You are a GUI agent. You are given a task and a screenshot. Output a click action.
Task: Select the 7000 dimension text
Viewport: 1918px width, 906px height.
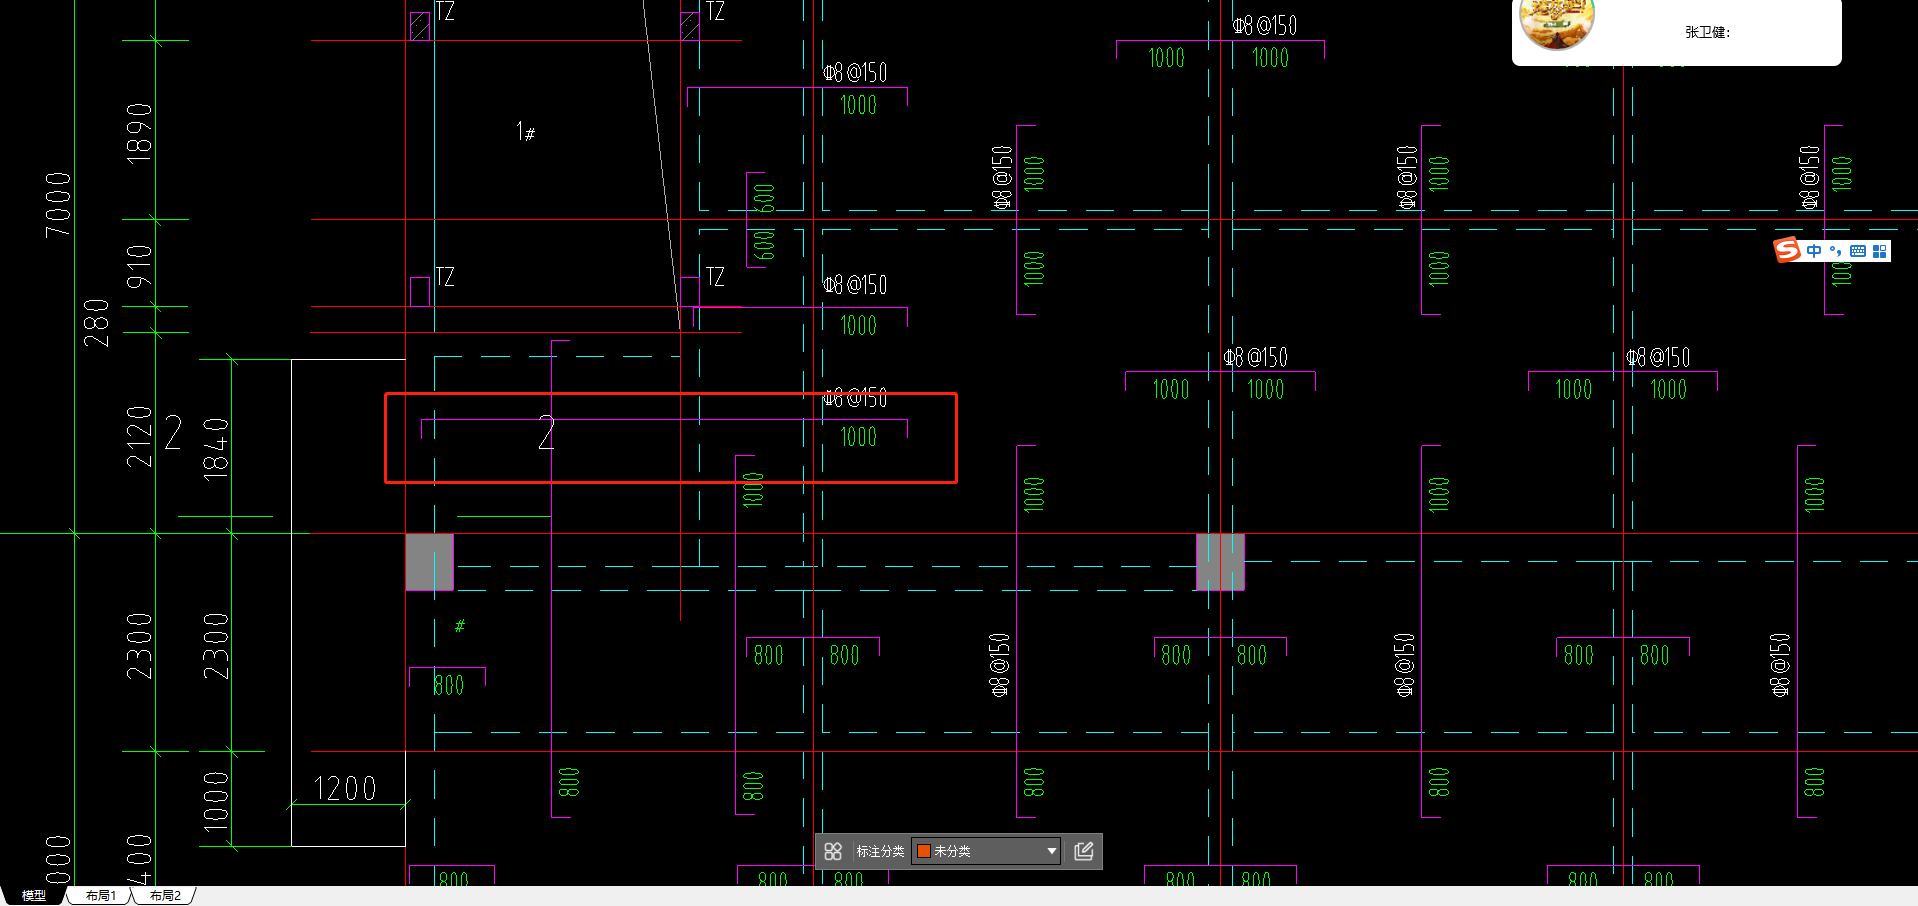58,204
